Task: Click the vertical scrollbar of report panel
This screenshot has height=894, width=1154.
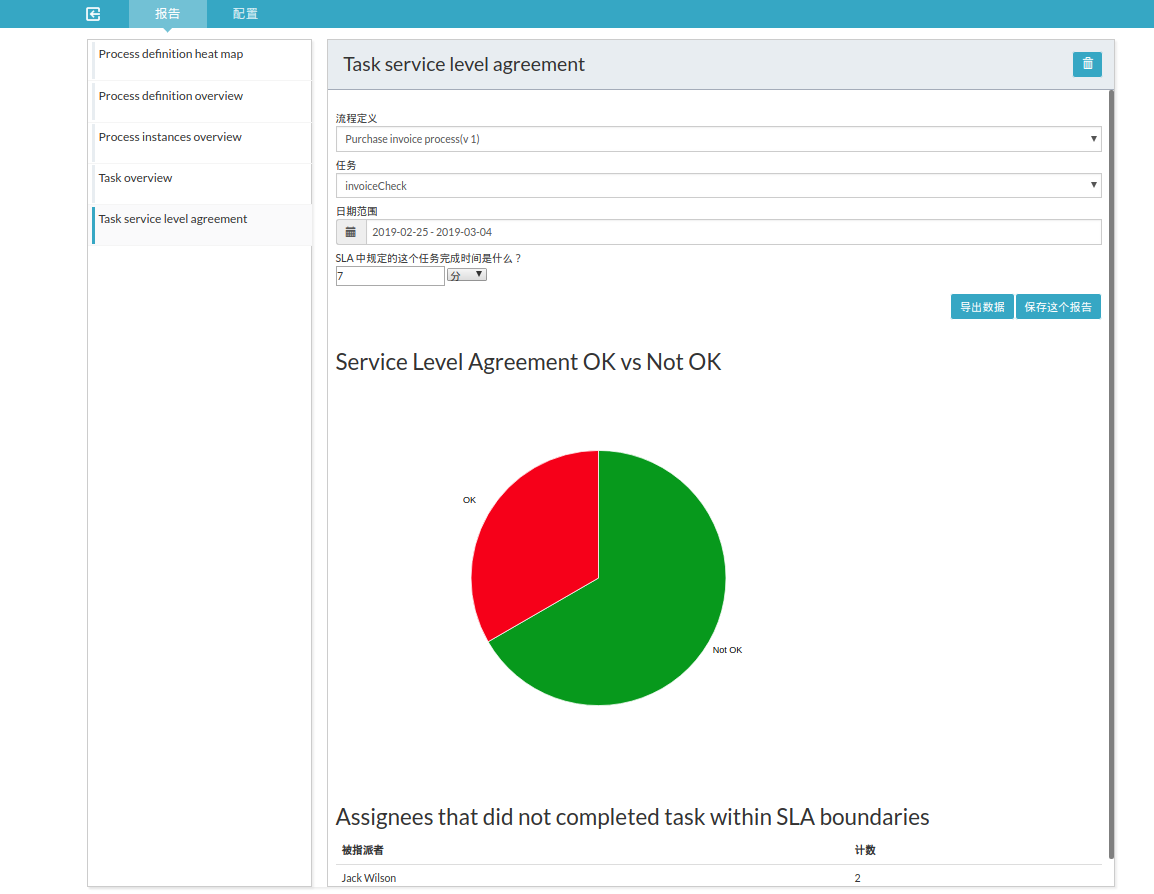Action: pyautogui.click(x=1110, y=470)
